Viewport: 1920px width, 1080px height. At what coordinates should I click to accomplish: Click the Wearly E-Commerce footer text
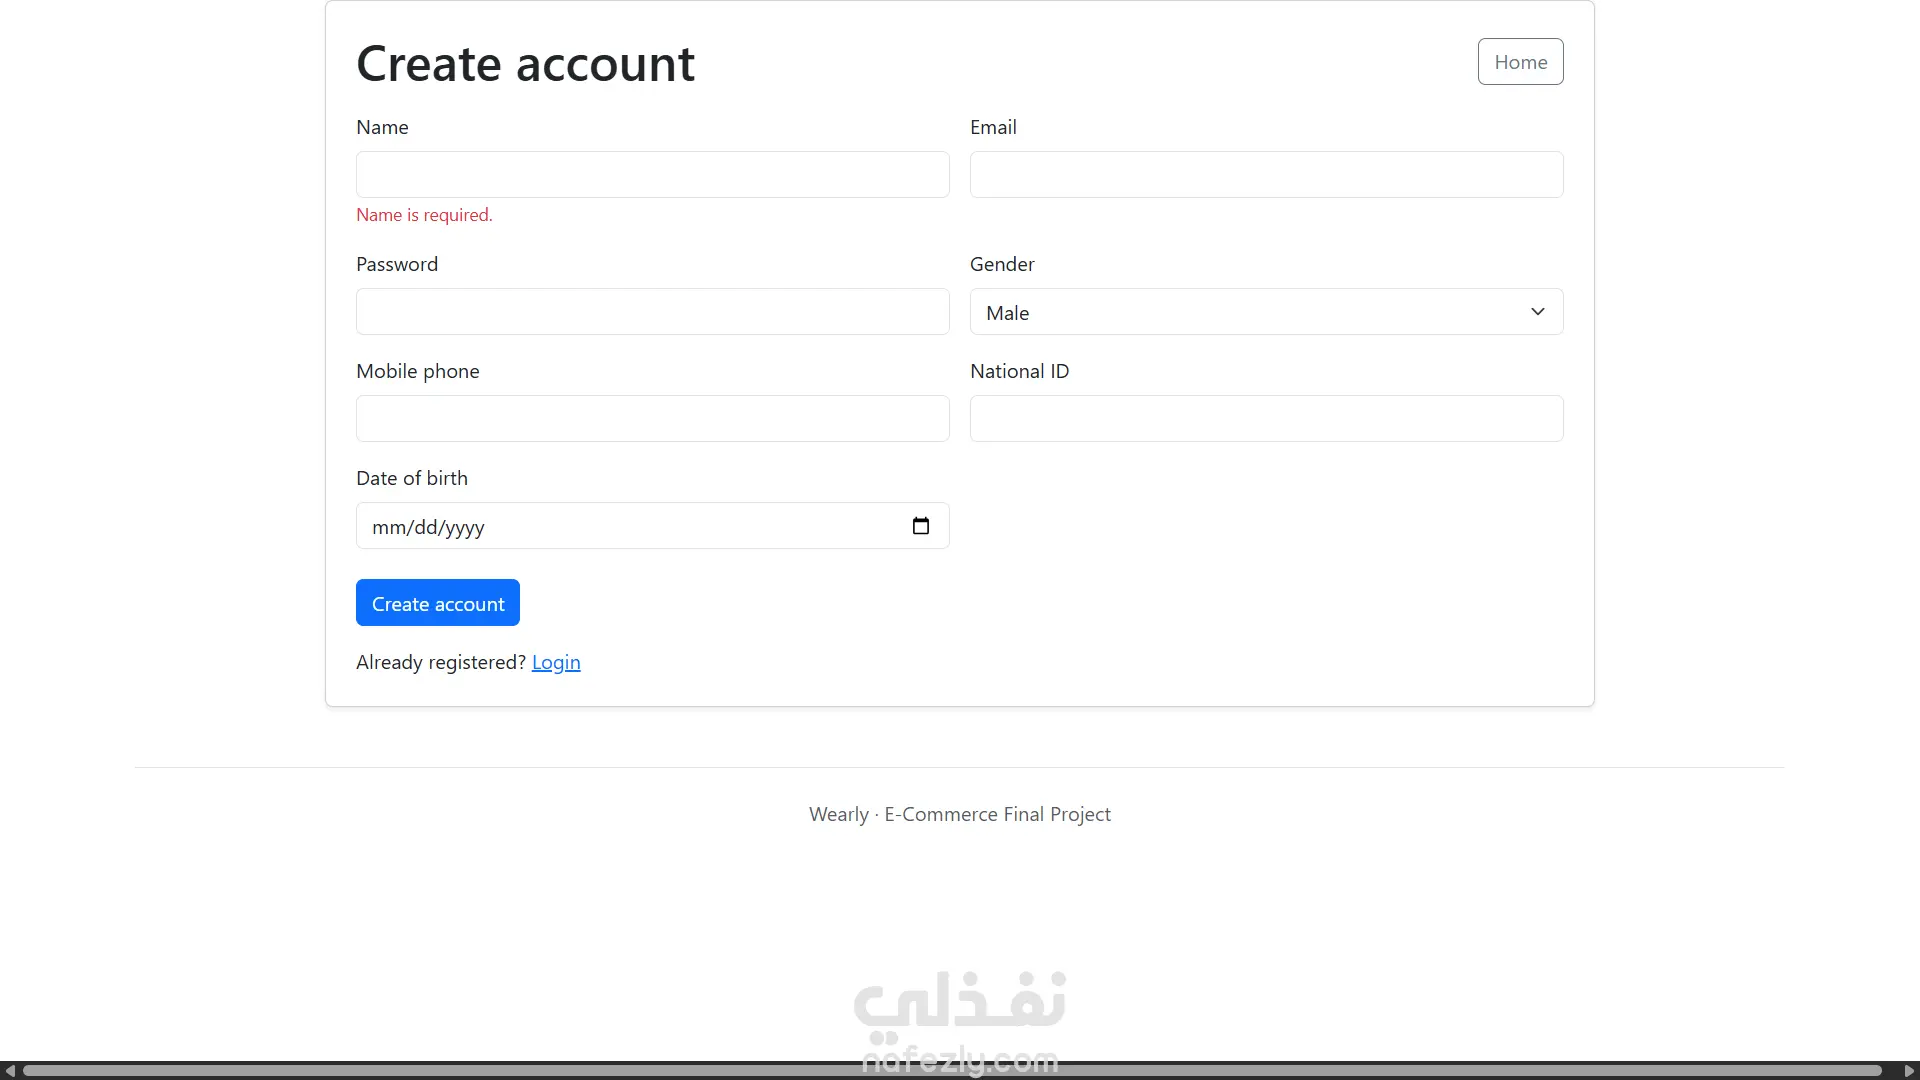[x=960, y=814]
